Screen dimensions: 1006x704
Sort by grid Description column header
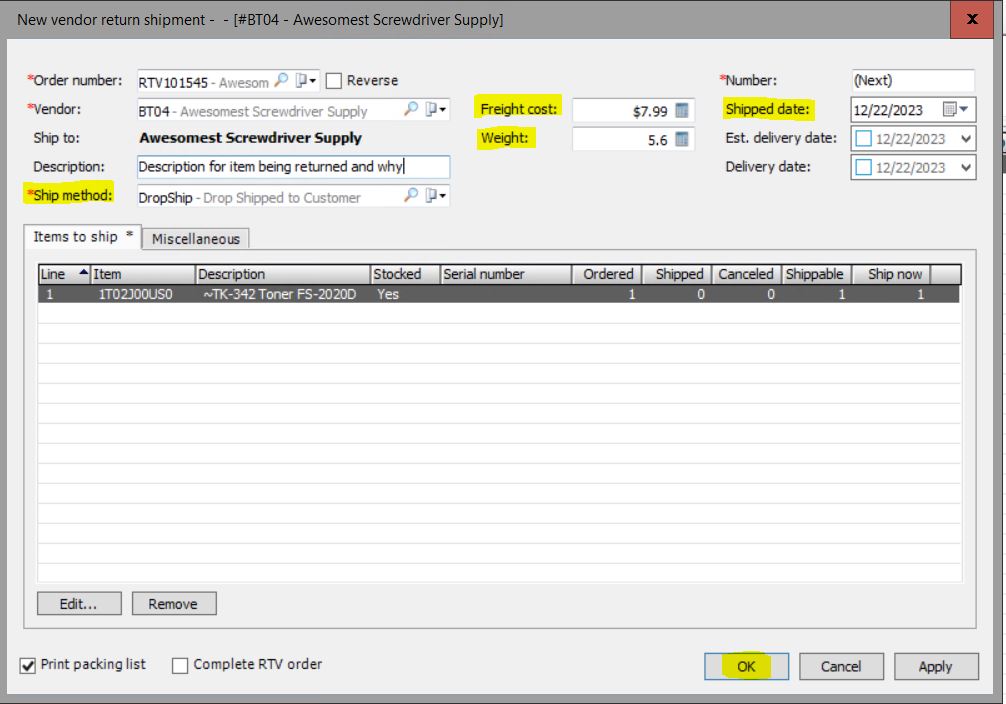(283, 274)
